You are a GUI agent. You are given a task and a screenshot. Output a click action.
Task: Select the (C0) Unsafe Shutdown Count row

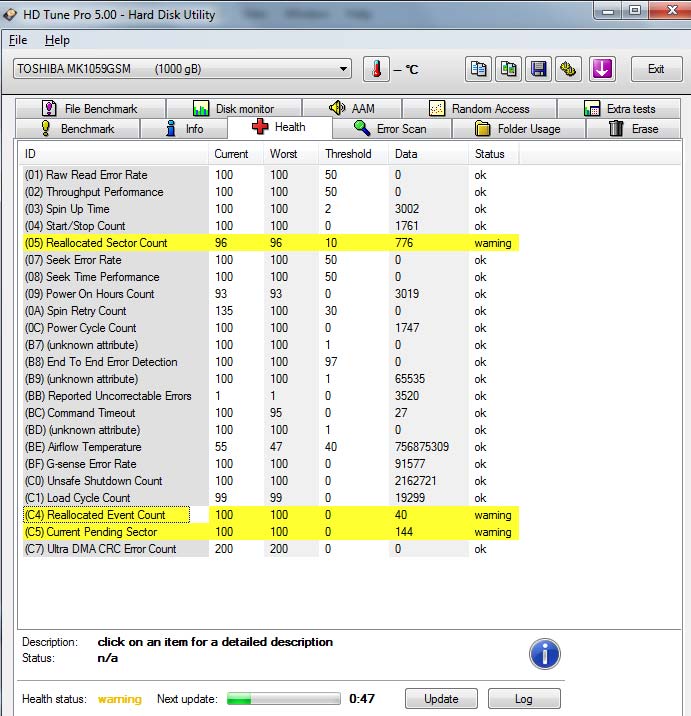(x=271, y=481)
